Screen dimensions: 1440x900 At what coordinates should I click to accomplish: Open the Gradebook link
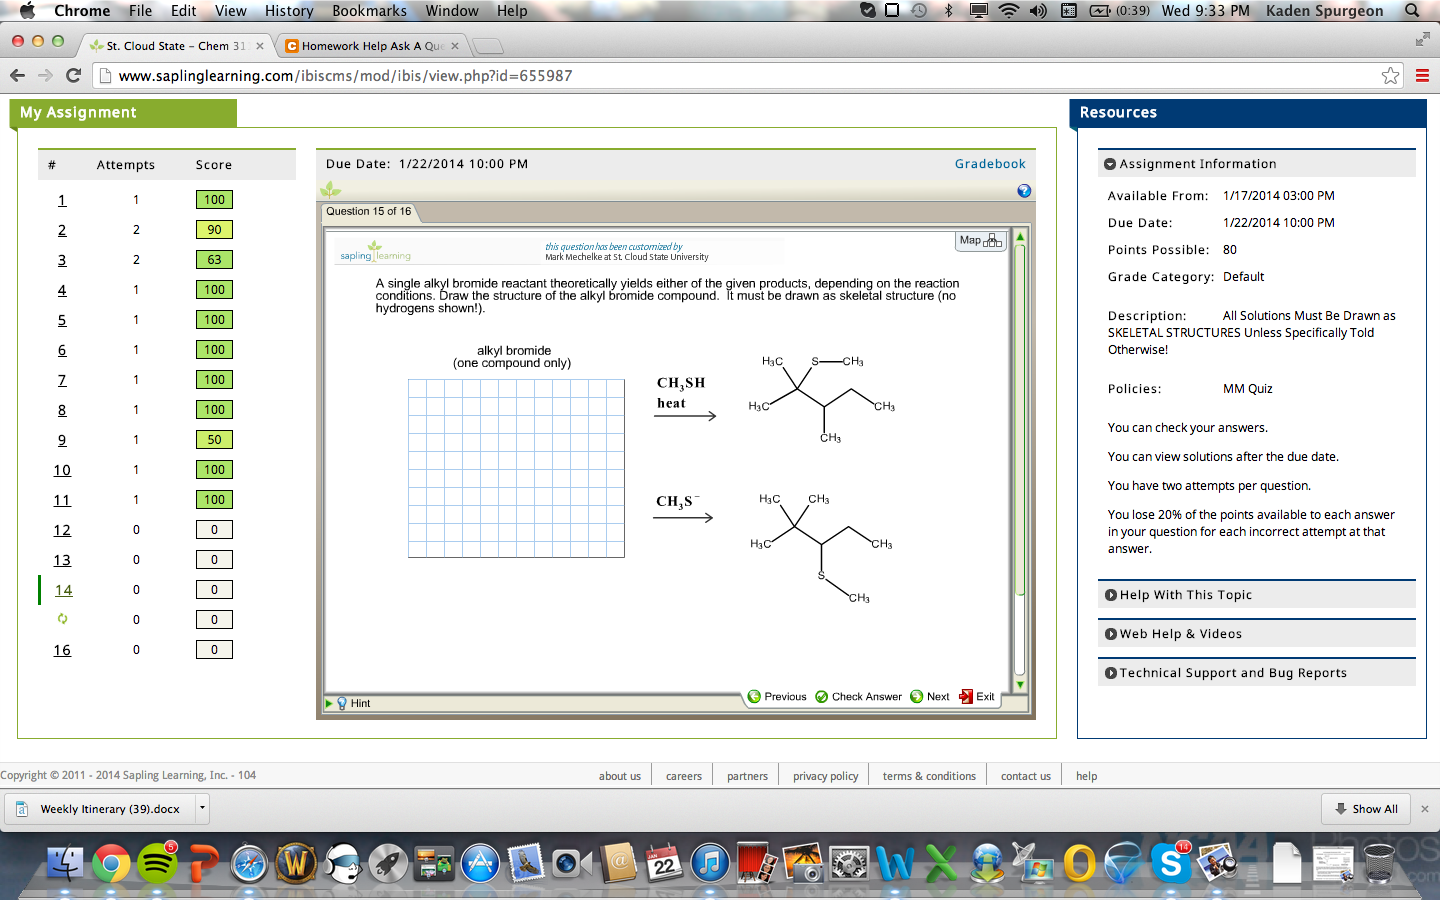tap(989, 163)
